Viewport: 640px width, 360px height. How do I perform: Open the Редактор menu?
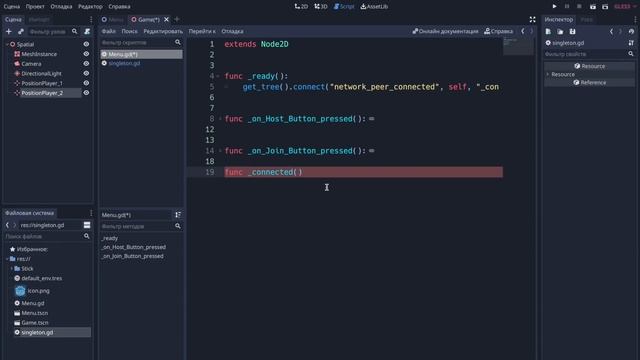point(90,7)
